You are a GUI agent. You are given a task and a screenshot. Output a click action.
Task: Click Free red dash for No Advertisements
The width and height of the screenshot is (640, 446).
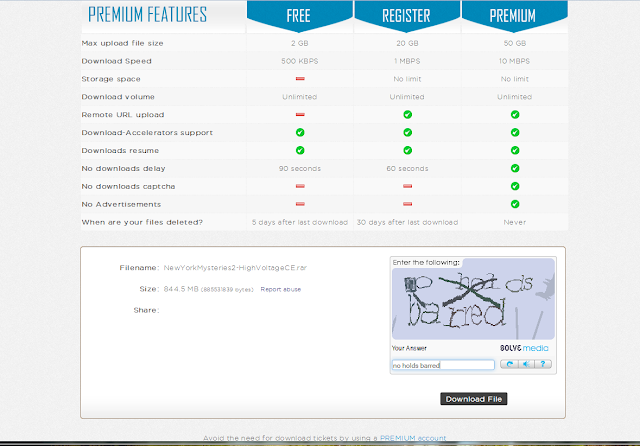(x=300, y=204)
